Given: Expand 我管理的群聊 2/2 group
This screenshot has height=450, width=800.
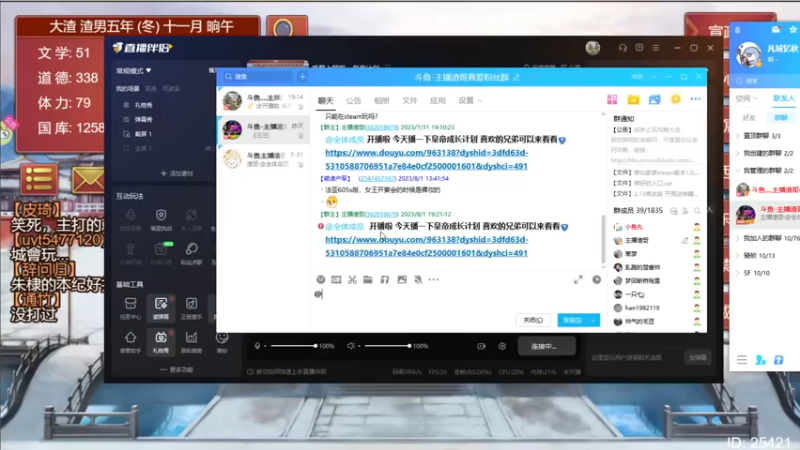Looking at the screenshot, I should 765,170.
